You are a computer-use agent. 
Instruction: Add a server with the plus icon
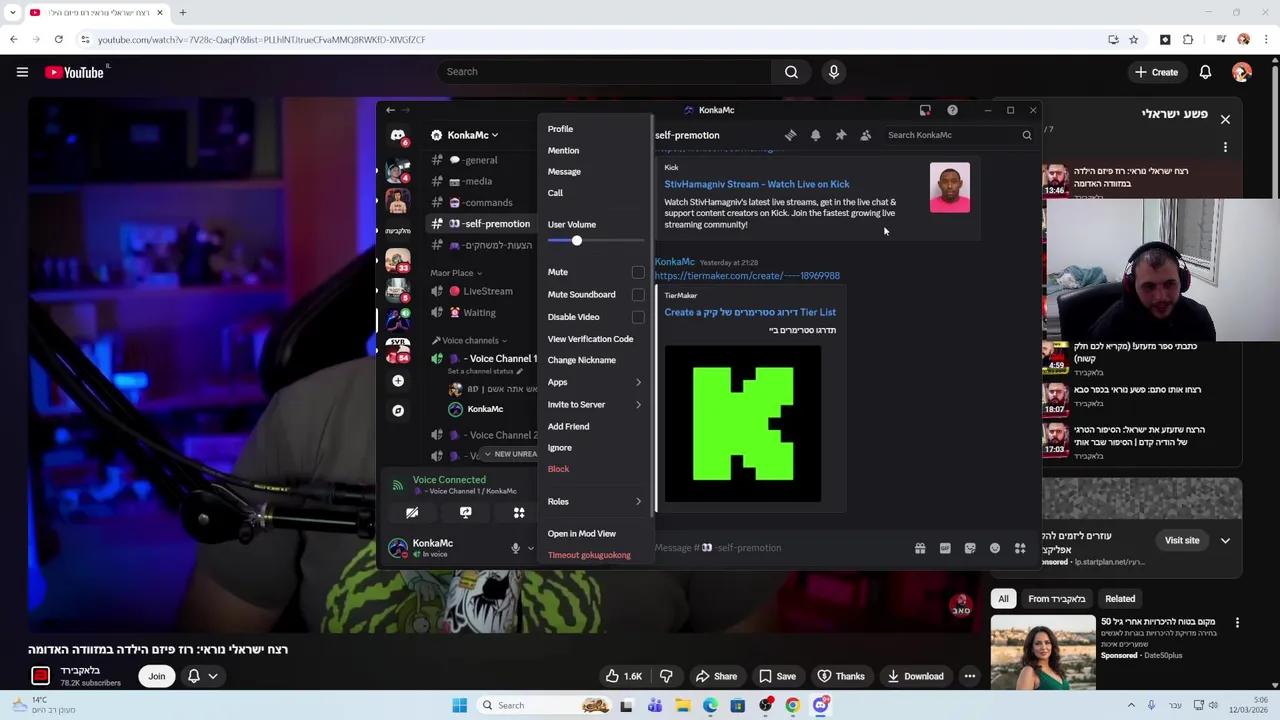click(x=398, y=381)
